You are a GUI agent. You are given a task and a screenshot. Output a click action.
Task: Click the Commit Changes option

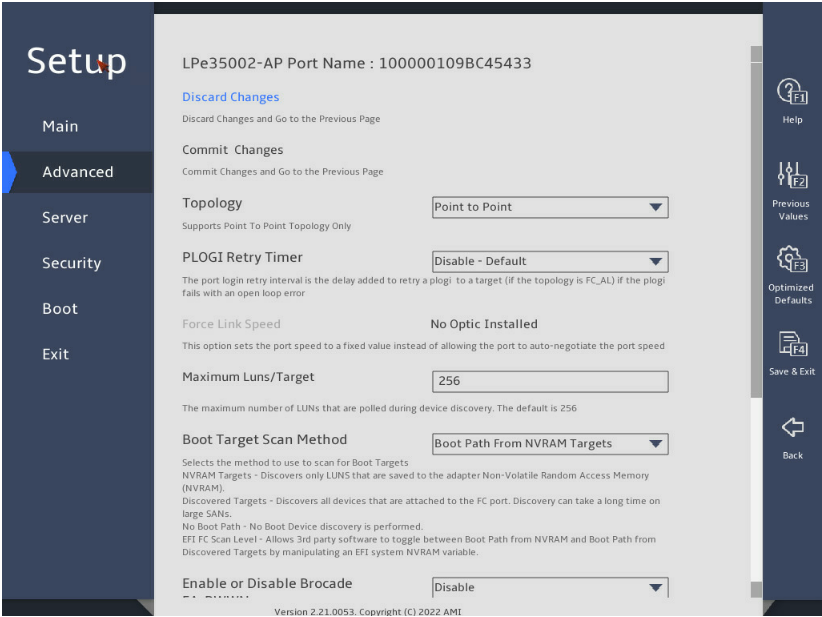(x=233, y=150)
